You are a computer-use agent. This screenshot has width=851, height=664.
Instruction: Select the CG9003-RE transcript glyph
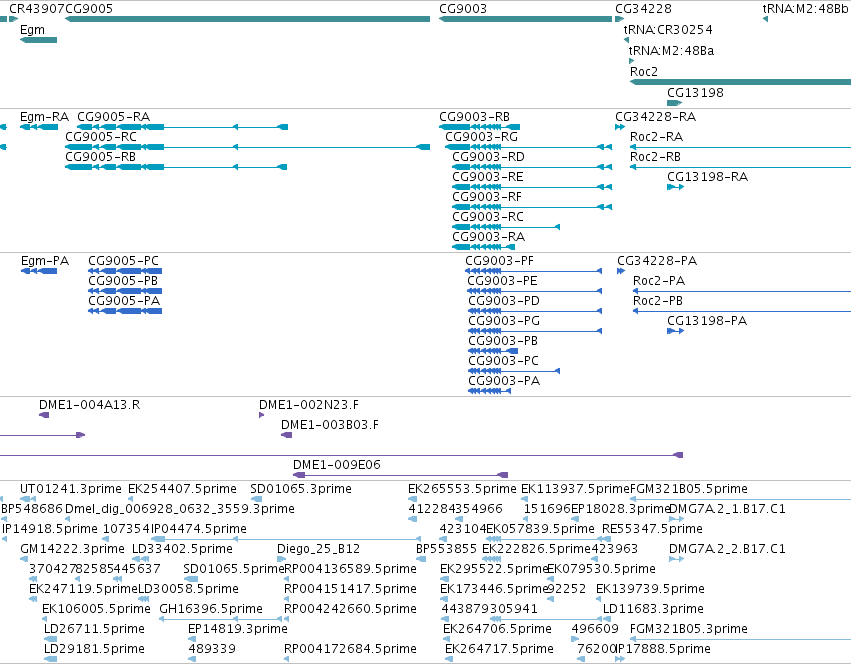click(x=532, y=187)
